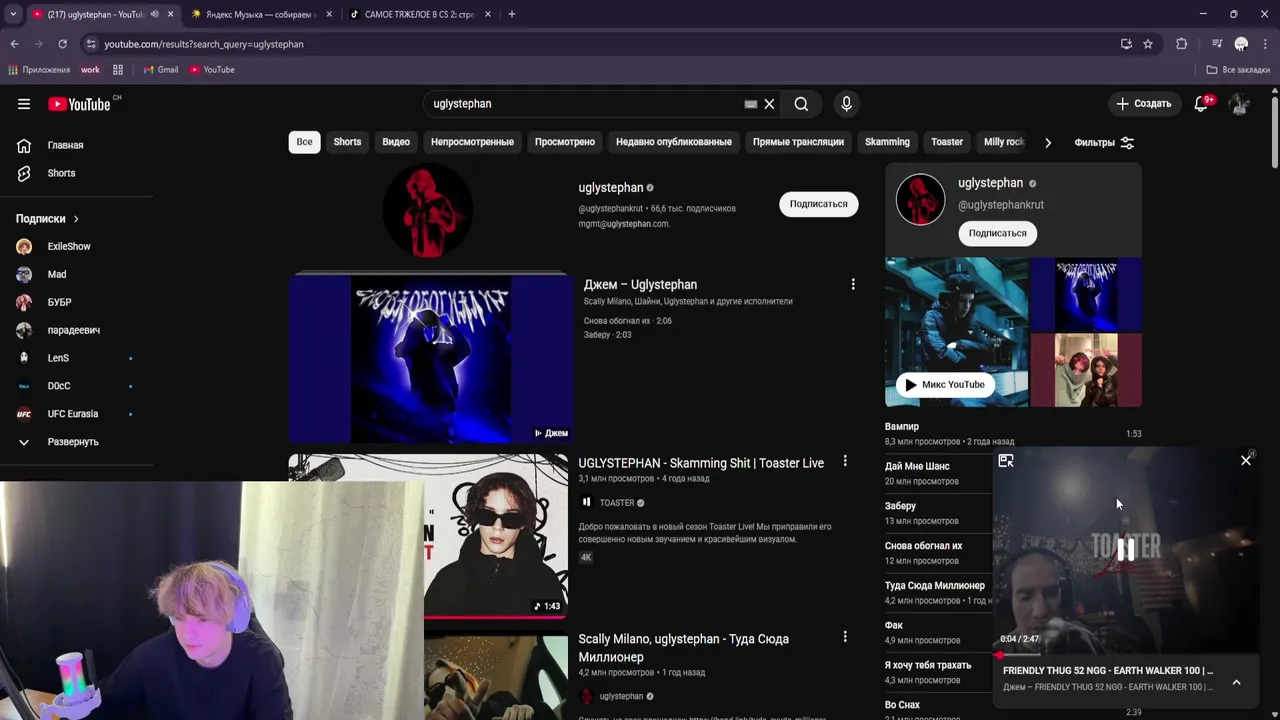Screen dimensions: 1280x720
Task: Bookmark this page with star
Action: [x=1148, y=44]
